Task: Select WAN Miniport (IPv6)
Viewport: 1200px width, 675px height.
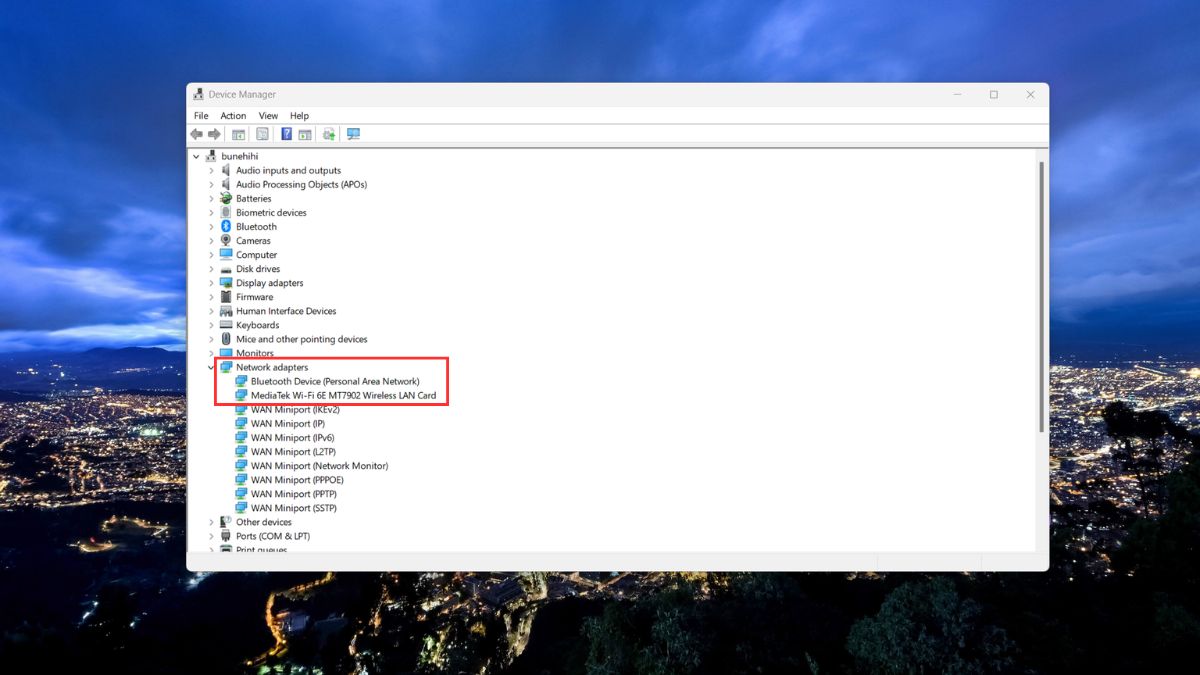Action: (x=292, y=438)
